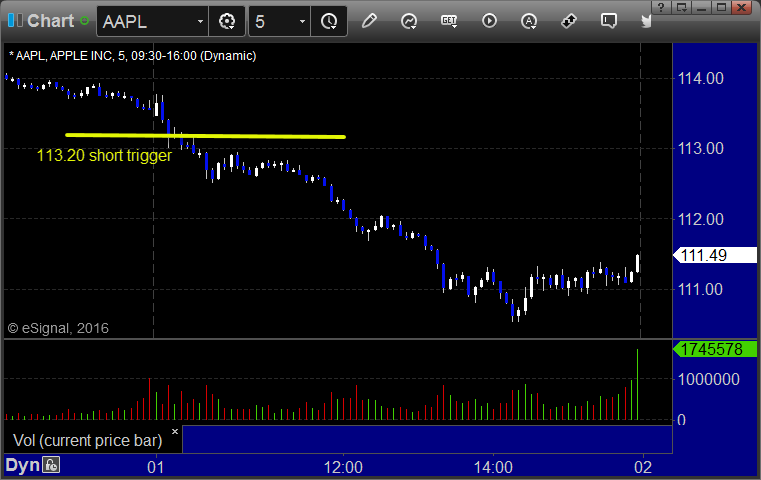Image resolution: width=761 pixels, height=480 pixels.
Task: Select the pencil drawing tool
Action: pyautogui.click(x=369, y=21)
